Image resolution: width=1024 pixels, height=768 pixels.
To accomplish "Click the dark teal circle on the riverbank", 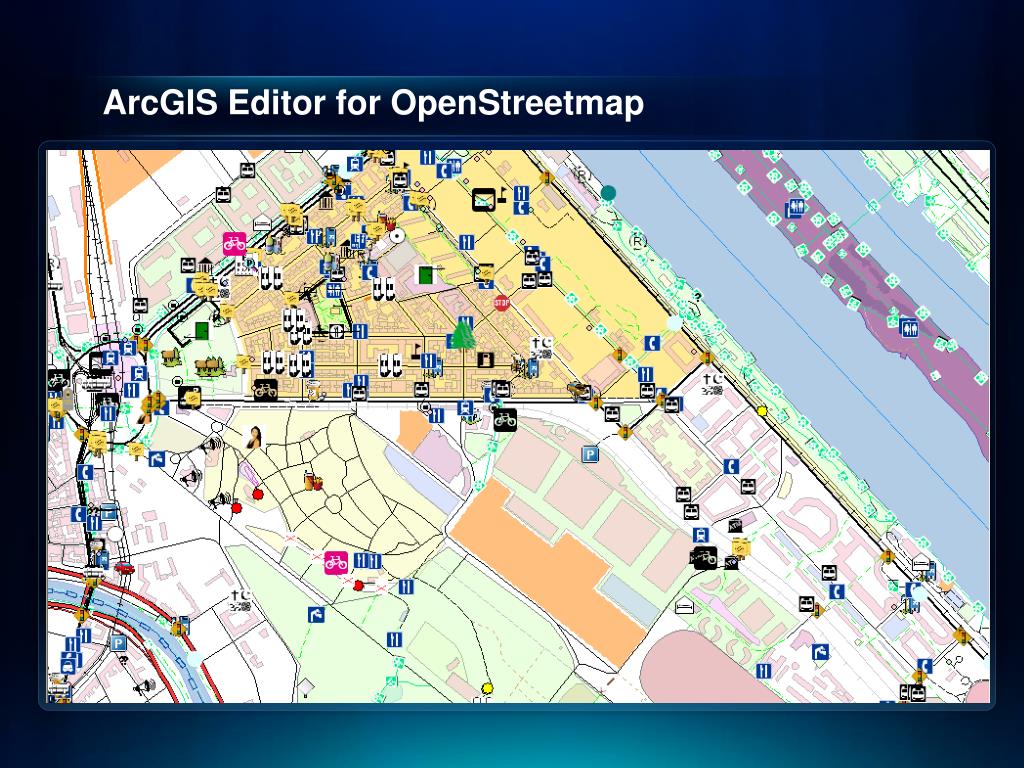I will click(x=608, y=193).
